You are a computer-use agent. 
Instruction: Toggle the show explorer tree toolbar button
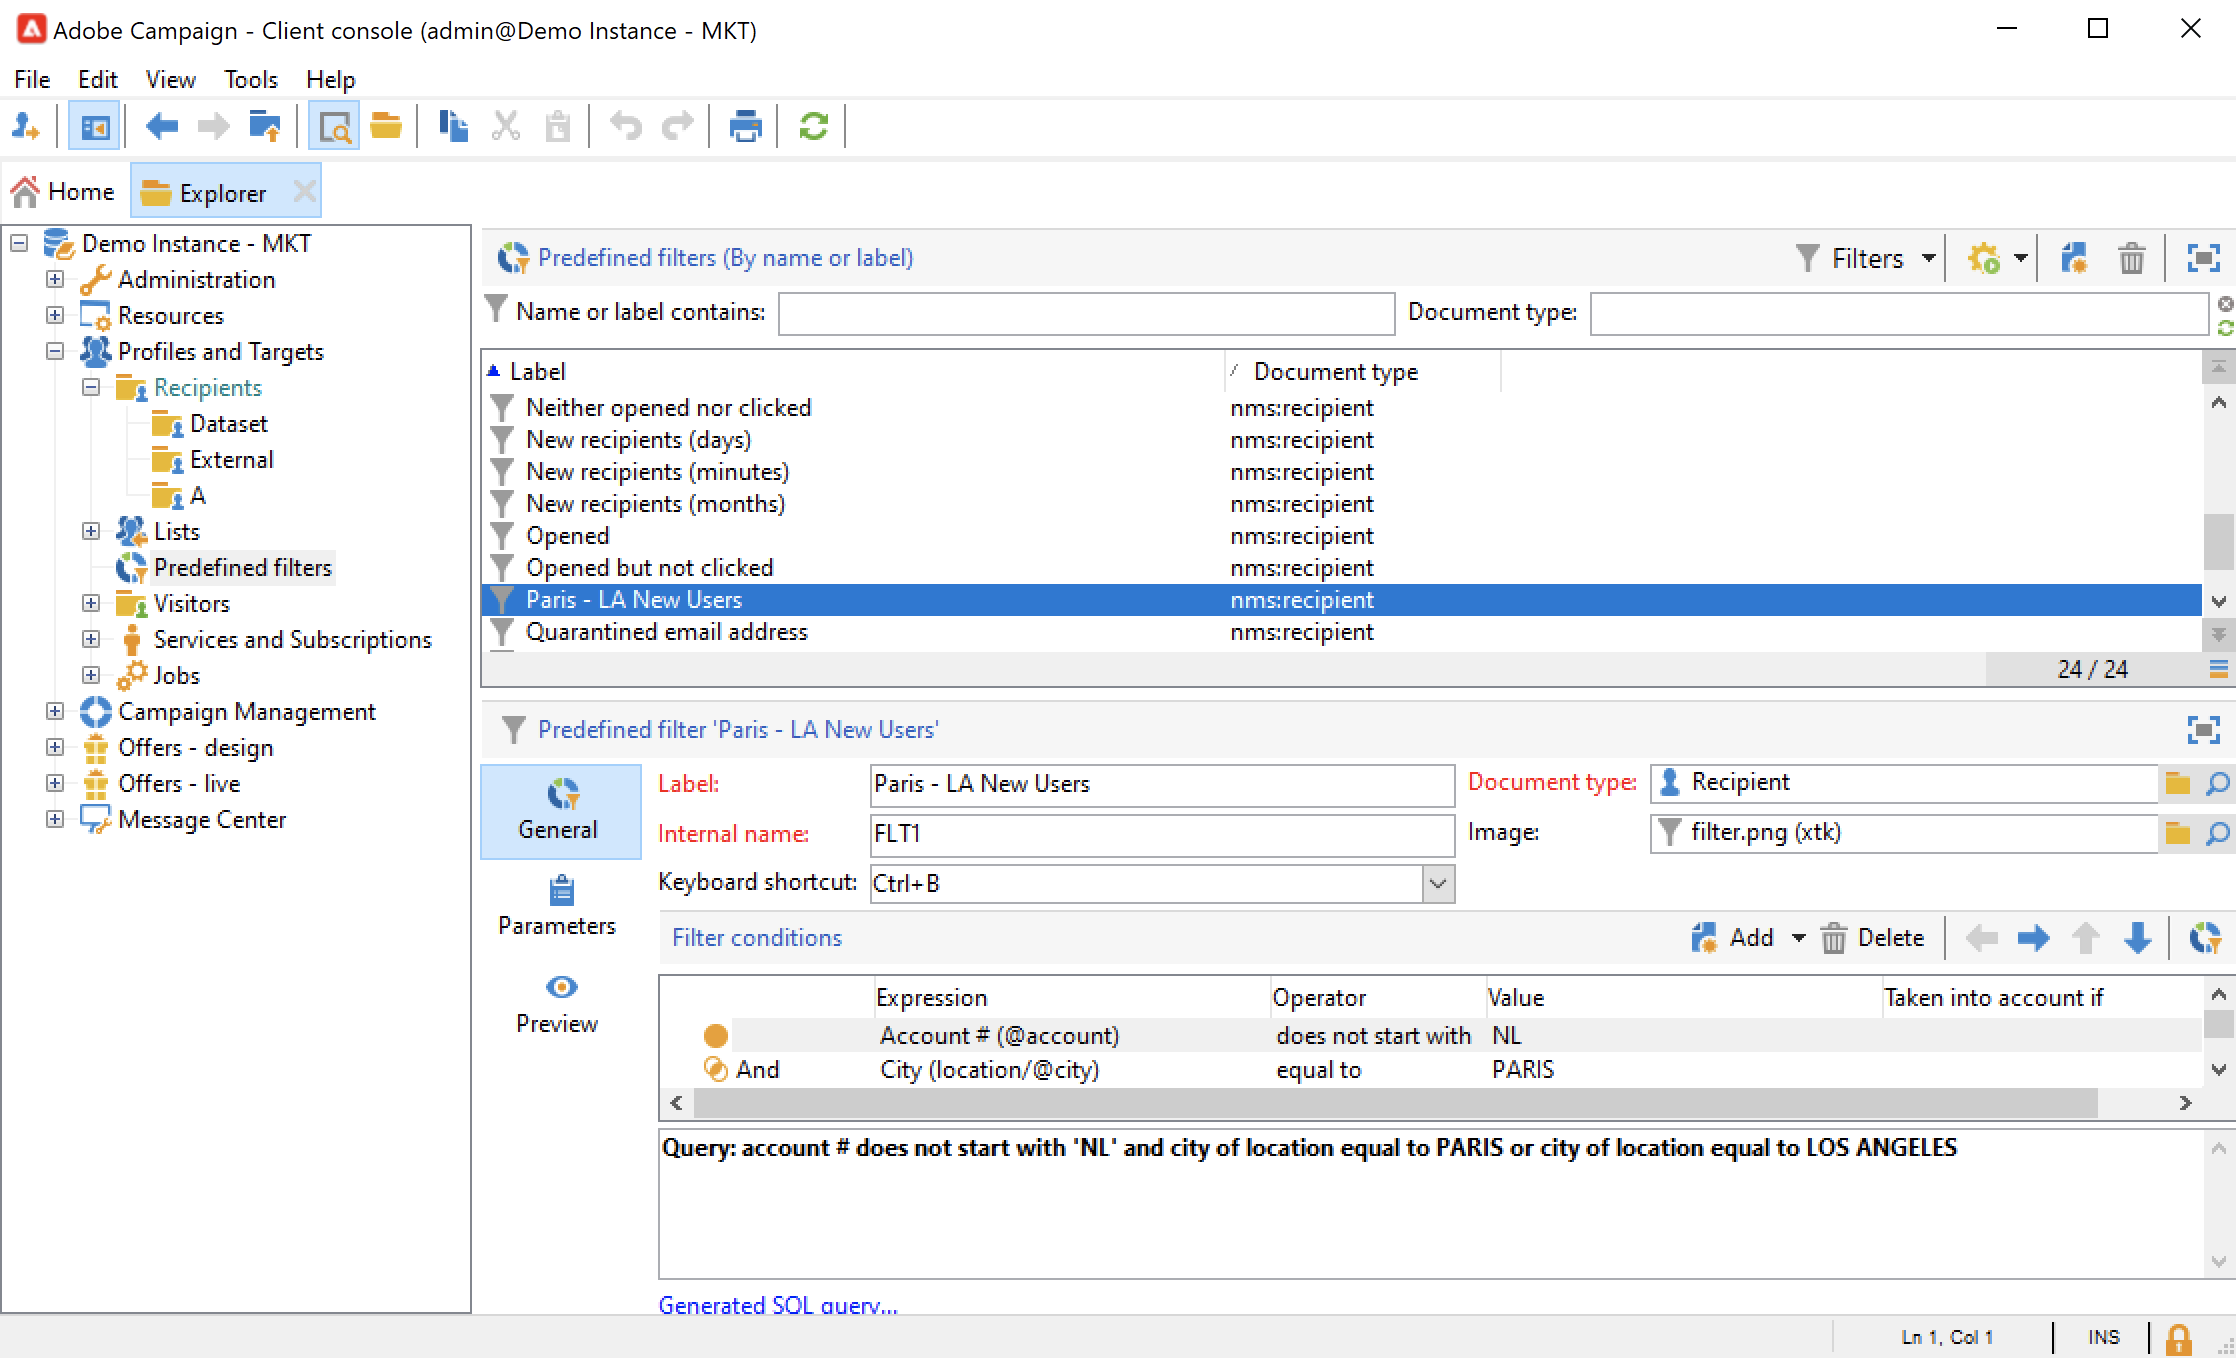click(95, 127)
